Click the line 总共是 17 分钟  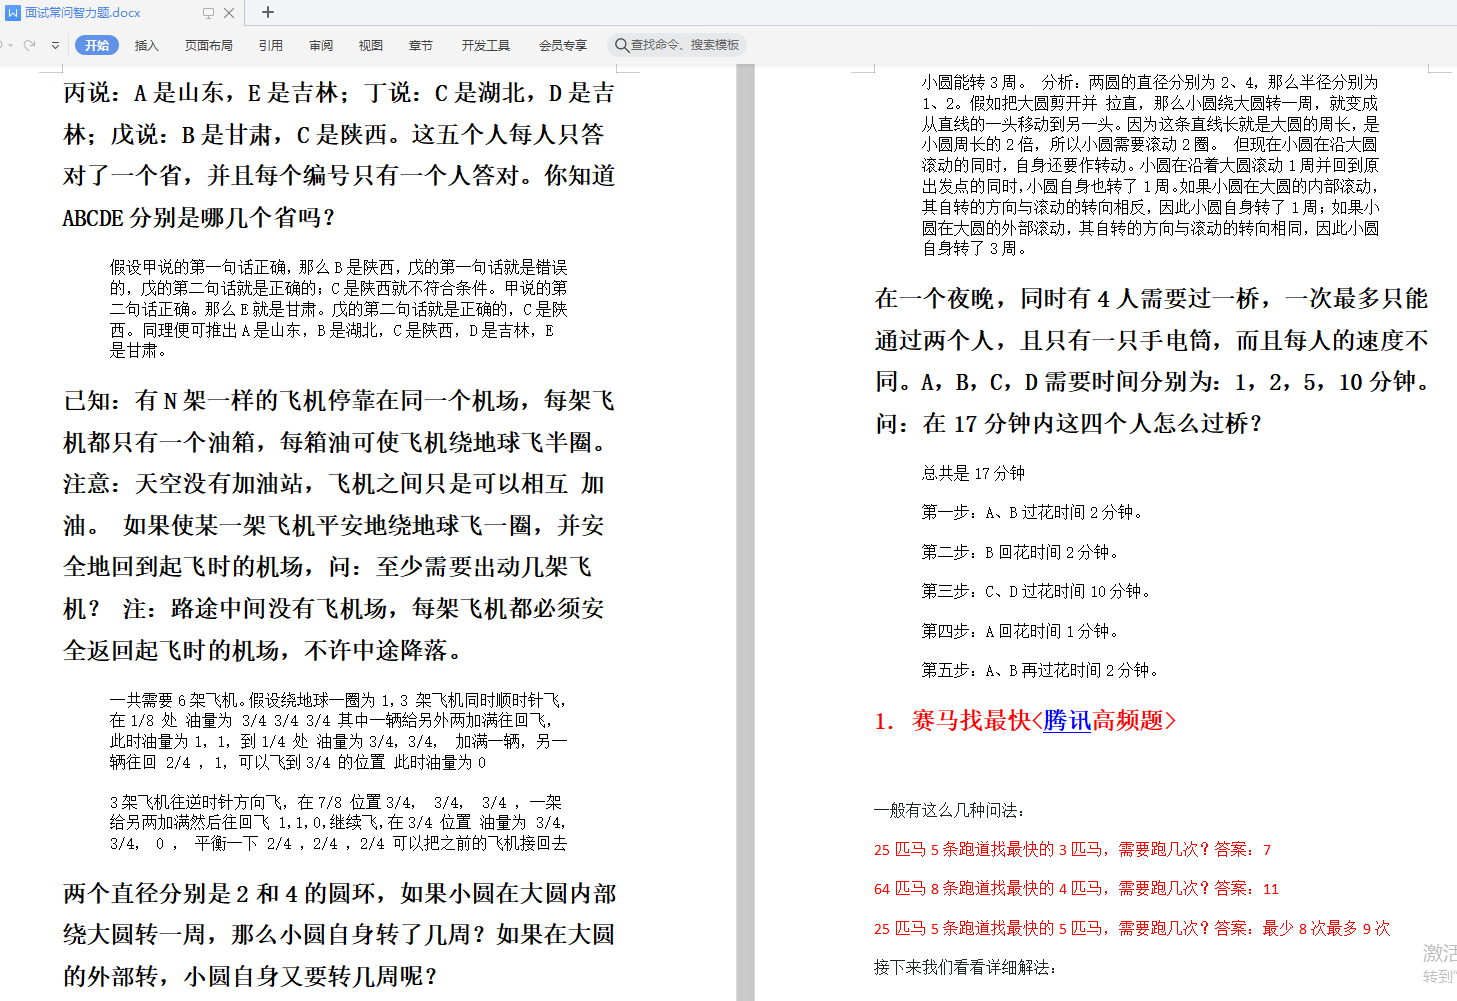pyautogui.click(x=973, y=473)
